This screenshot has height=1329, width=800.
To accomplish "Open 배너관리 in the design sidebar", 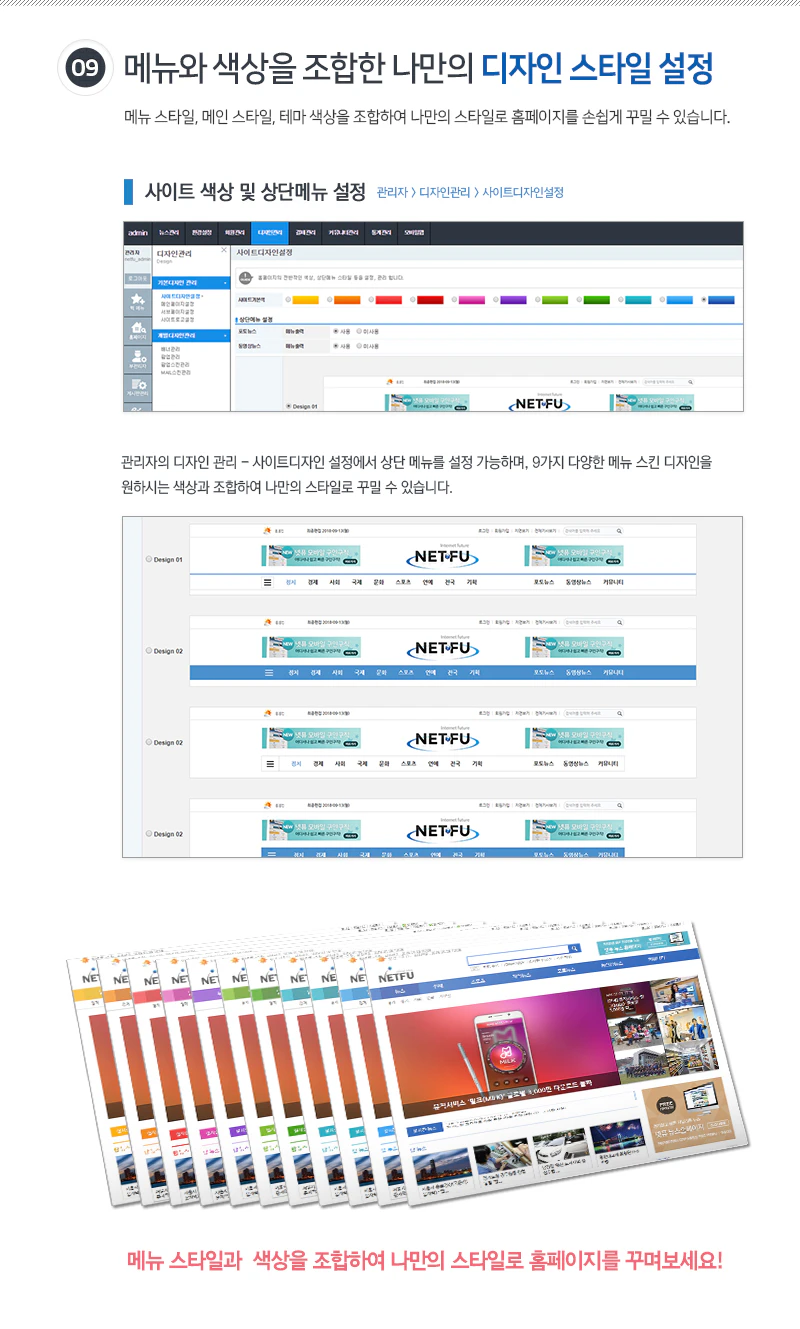I will coord(170,349).
